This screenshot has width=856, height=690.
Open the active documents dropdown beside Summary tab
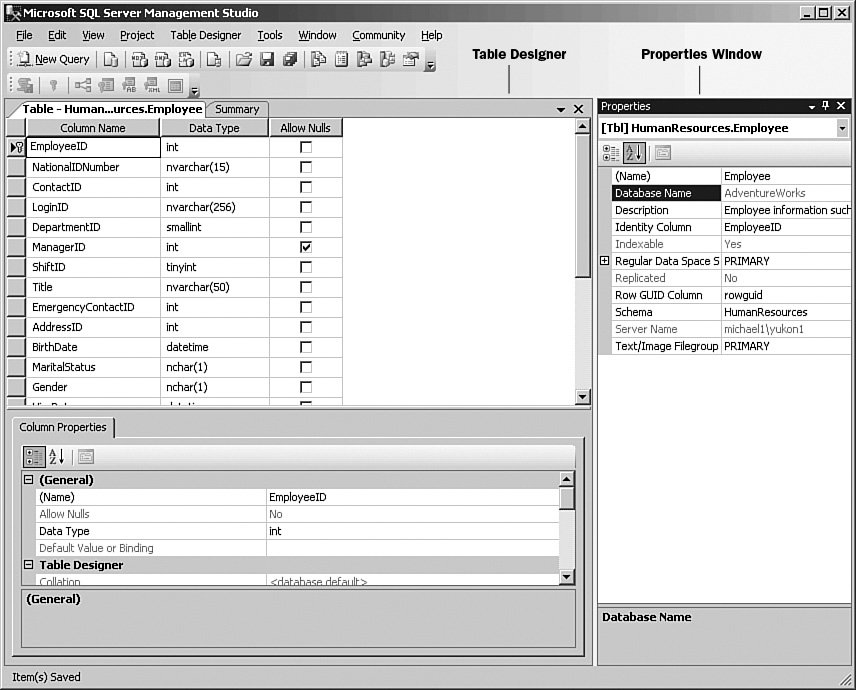click(x=561, y=110)
